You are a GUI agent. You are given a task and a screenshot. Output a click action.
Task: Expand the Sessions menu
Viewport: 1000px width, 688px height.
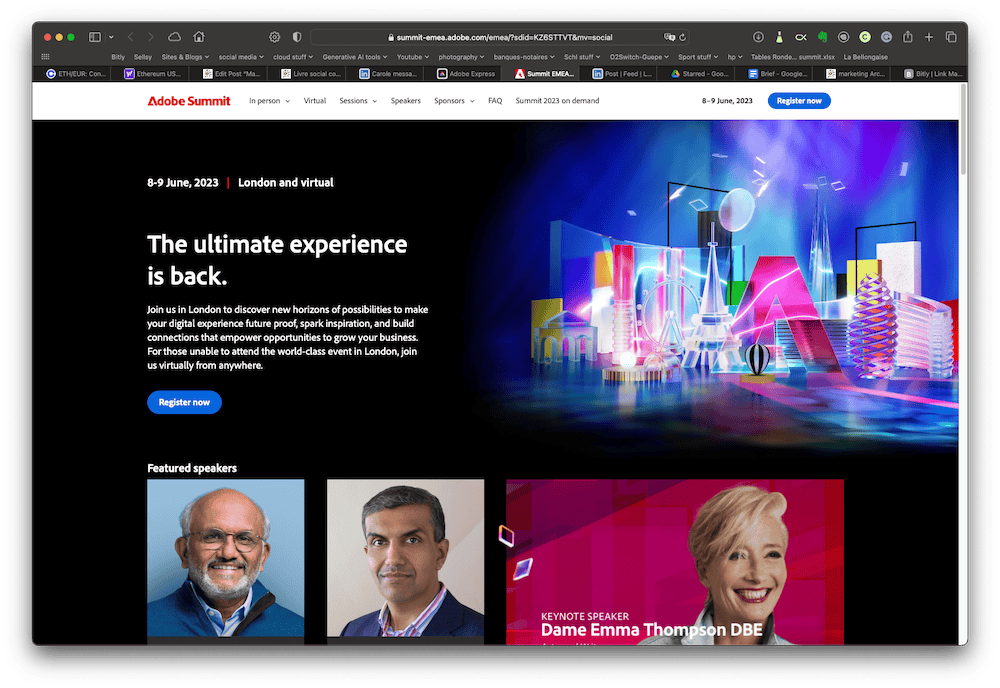pos(358,101)
